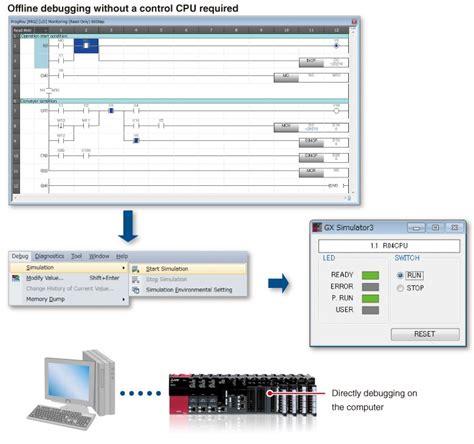Click the green P.RUN LED indicator
474x444 pixels.
[x=370, y=298]
